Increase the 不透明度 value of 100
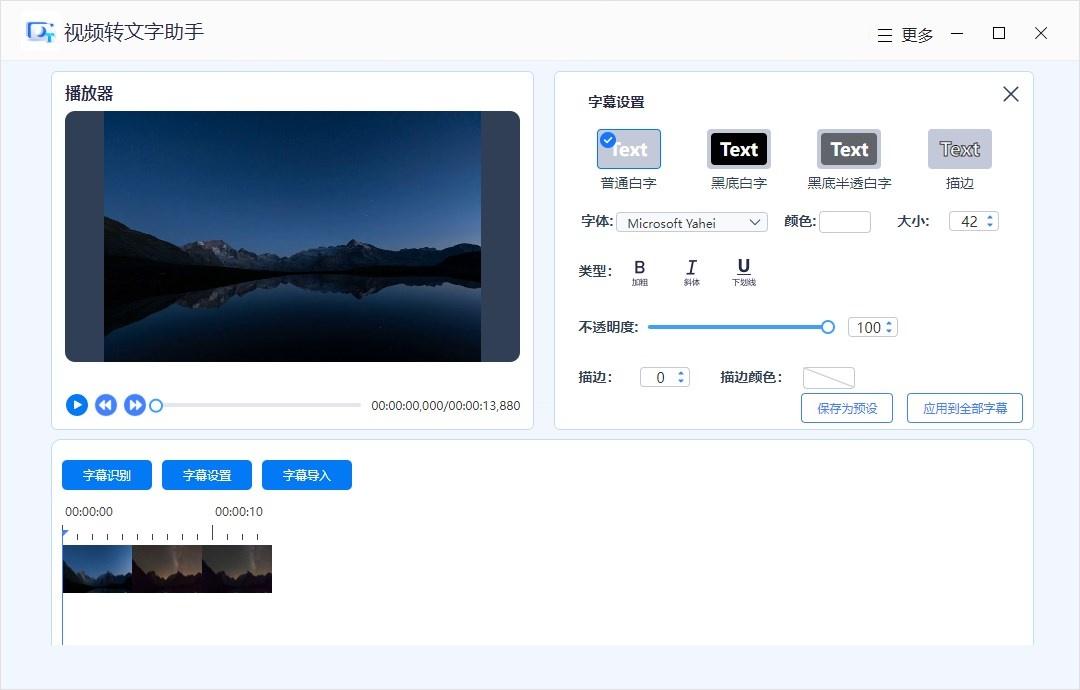 tap(889, 323)
